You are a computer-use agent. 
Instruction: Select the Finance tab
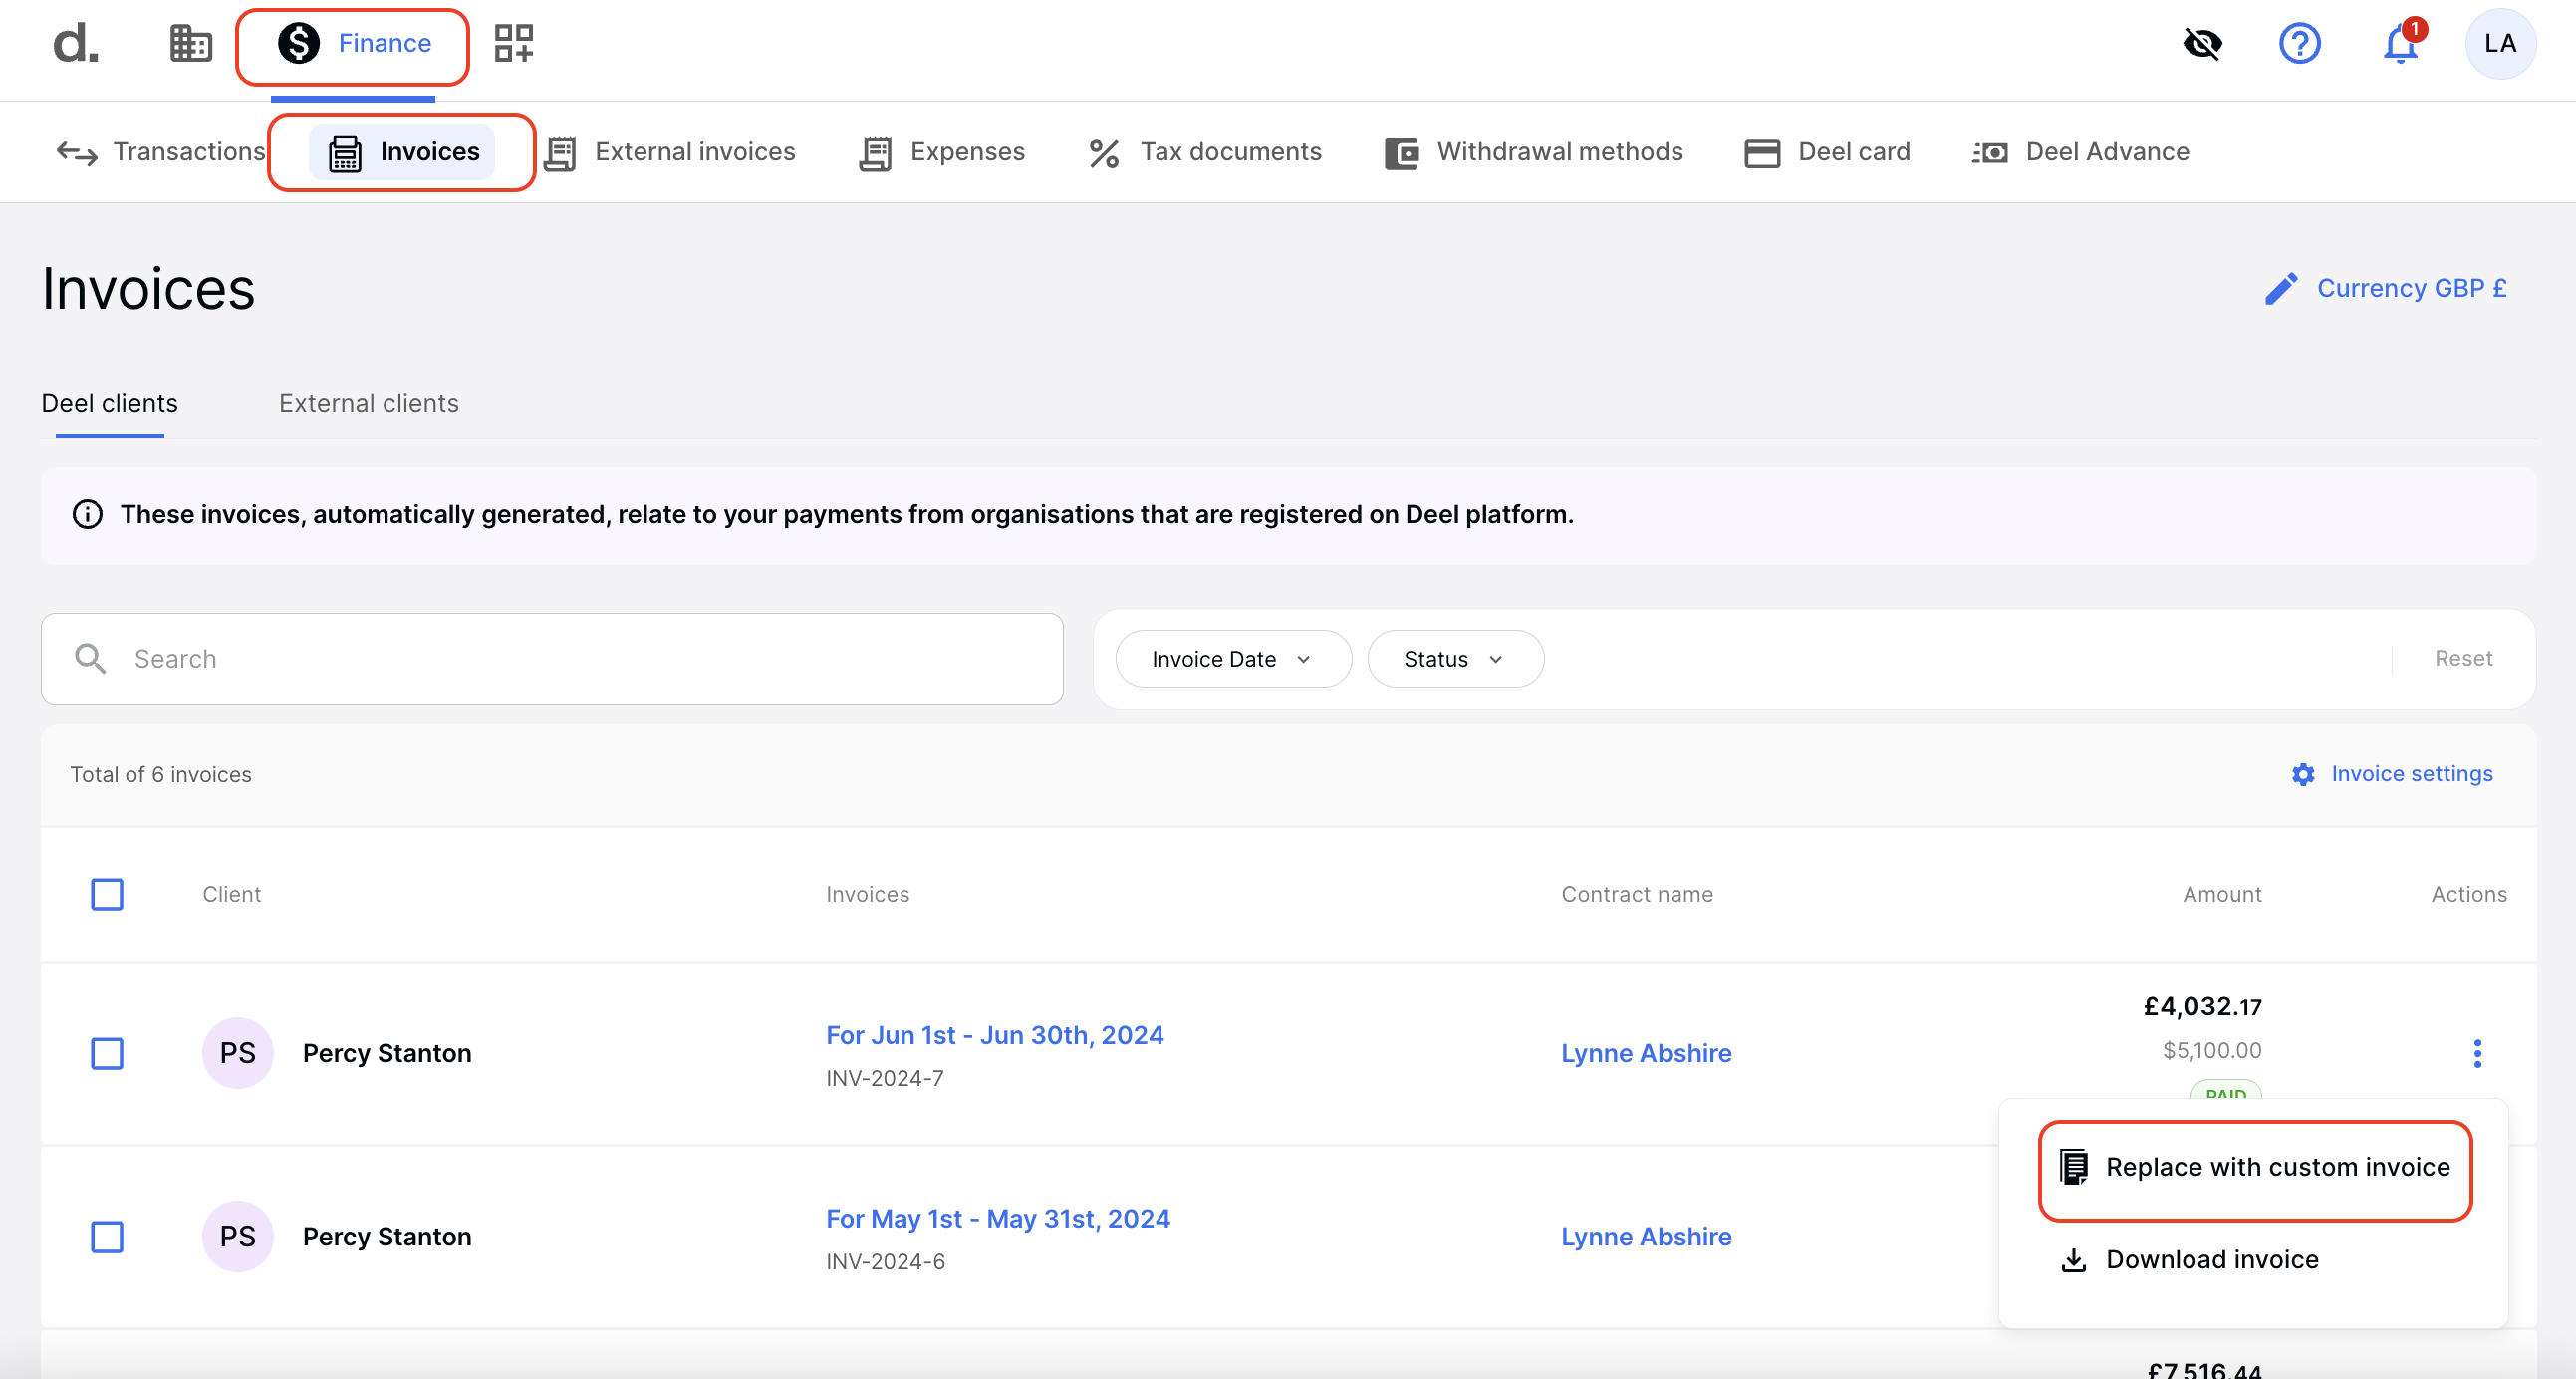(353, 44)
